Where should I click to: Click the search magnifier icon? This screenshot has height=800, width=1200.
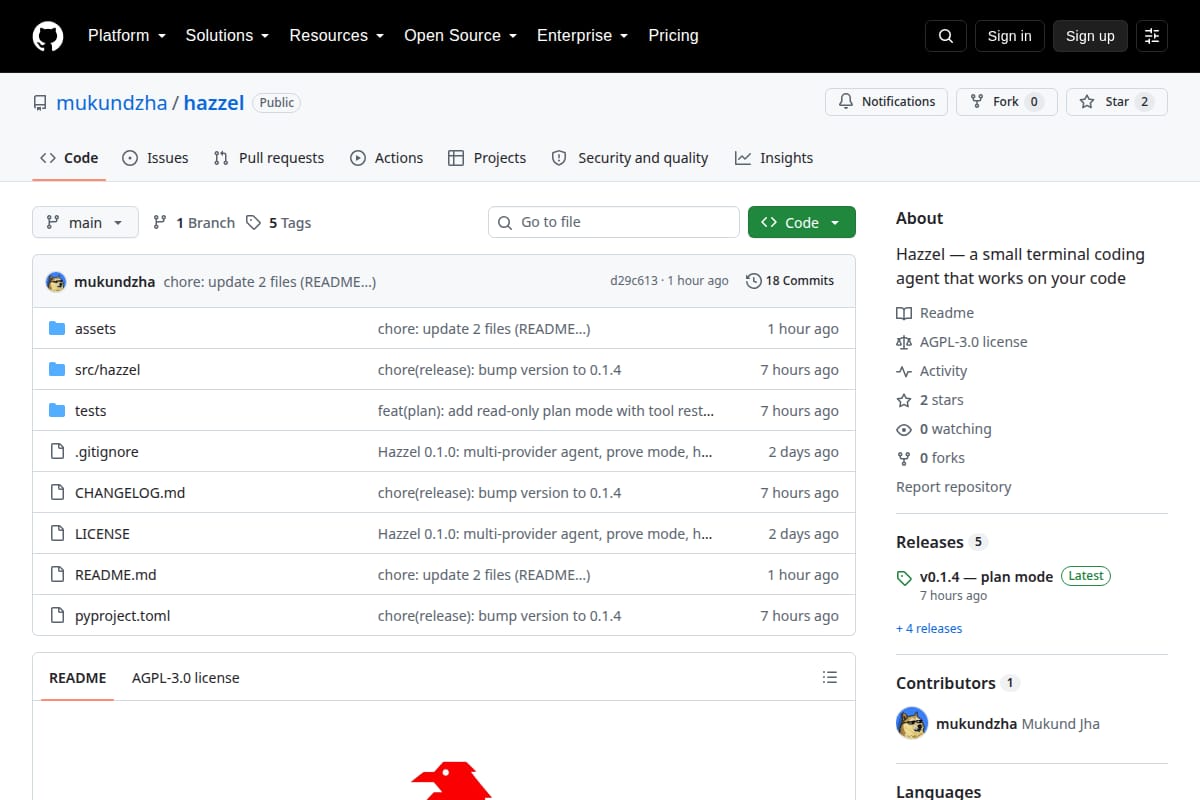[946, 36]
